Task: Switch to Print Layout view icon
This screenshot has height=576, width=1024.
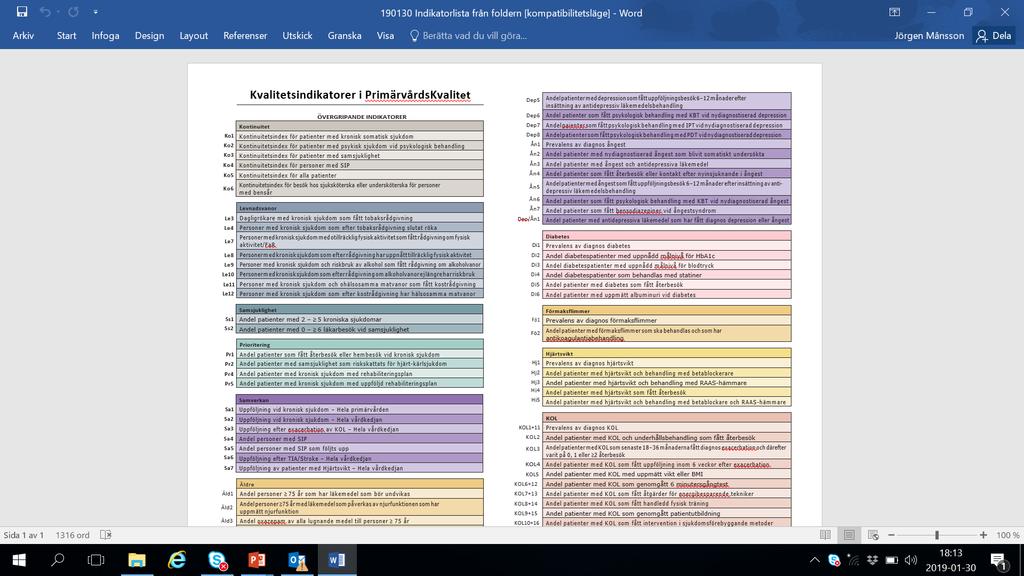Action: coord(849,535)
